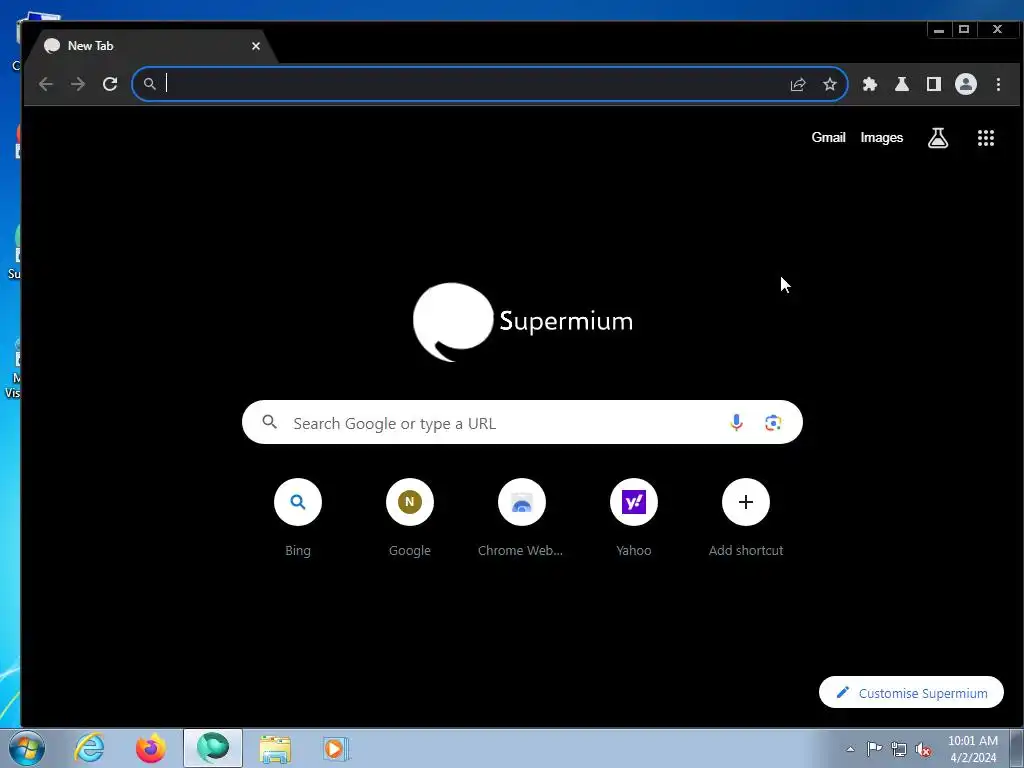
Task: Click the muted volume tray icon
Action: (923, 750)
